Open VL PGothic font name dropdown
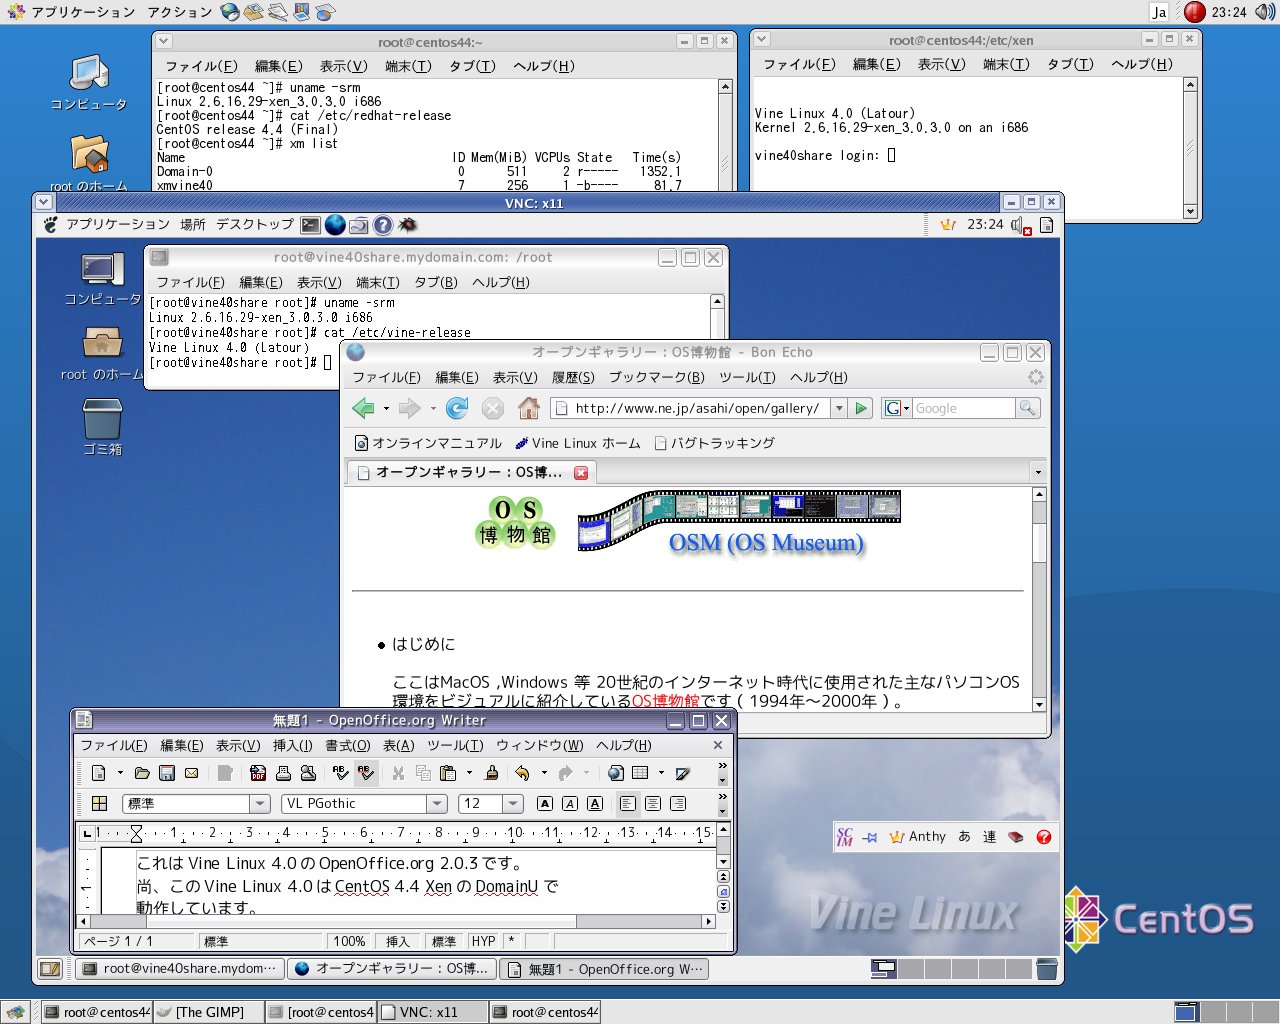1280x1024 pixels. [x=437, y=803]
